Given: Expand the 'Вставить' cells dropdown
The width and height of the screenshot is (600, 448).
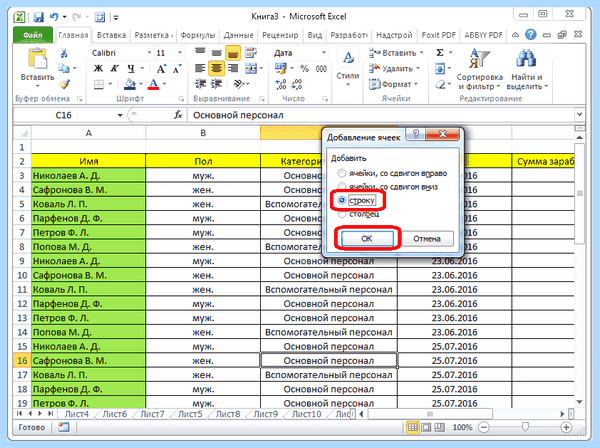Looking at the screenshot, I should pos(421,53).
